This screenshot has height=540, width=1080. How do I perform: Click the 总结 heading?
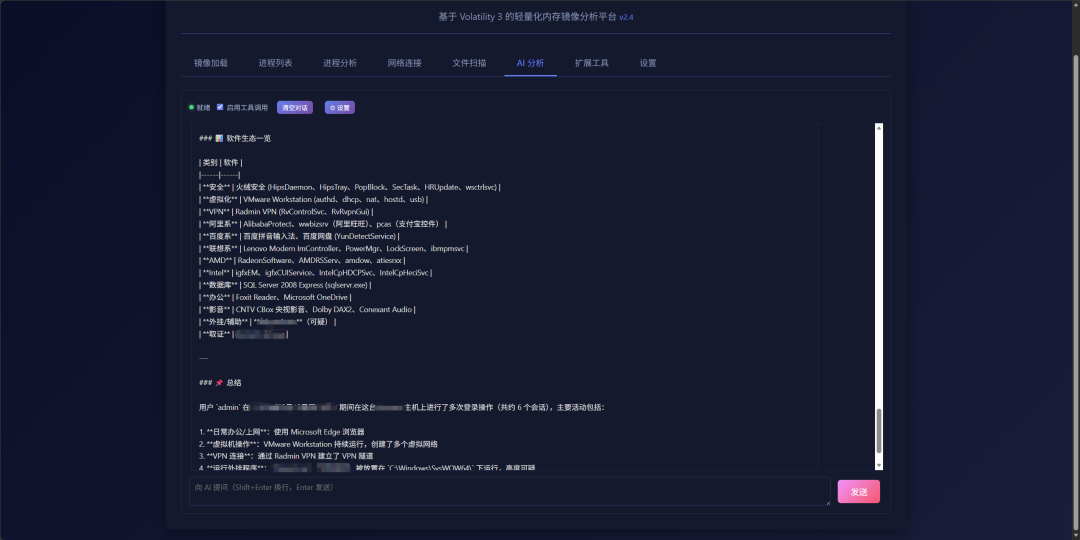pos(233,383)
